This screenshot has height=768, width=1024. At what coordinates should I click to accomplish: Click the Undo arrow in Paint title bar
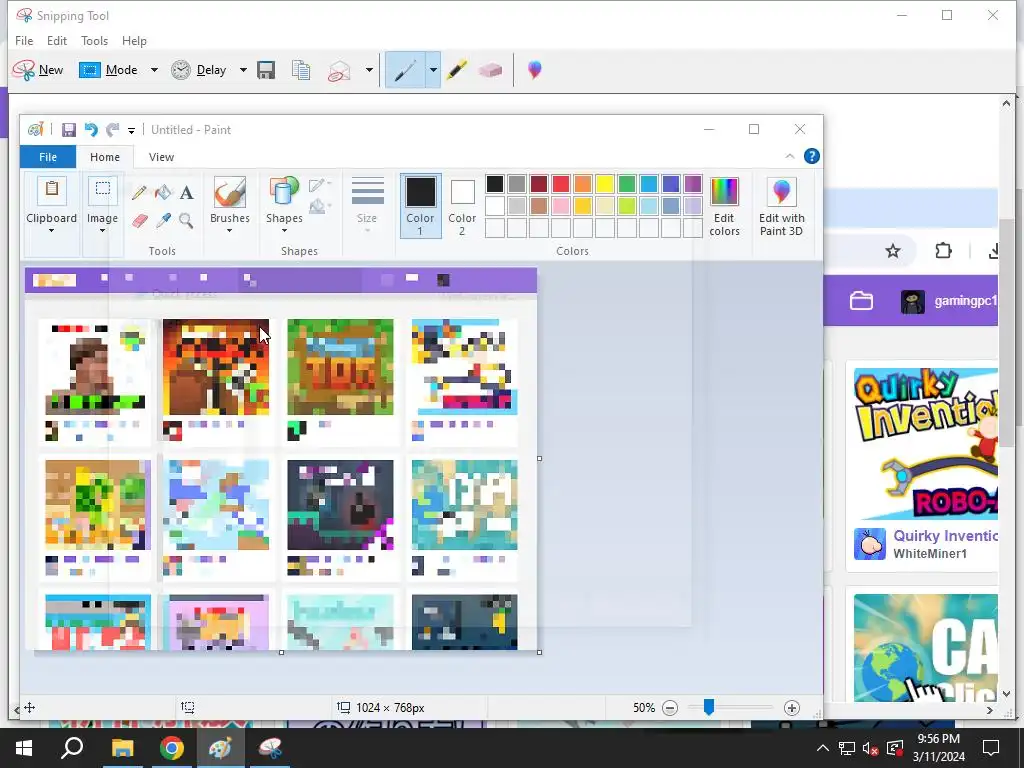(x=91, y=129)
